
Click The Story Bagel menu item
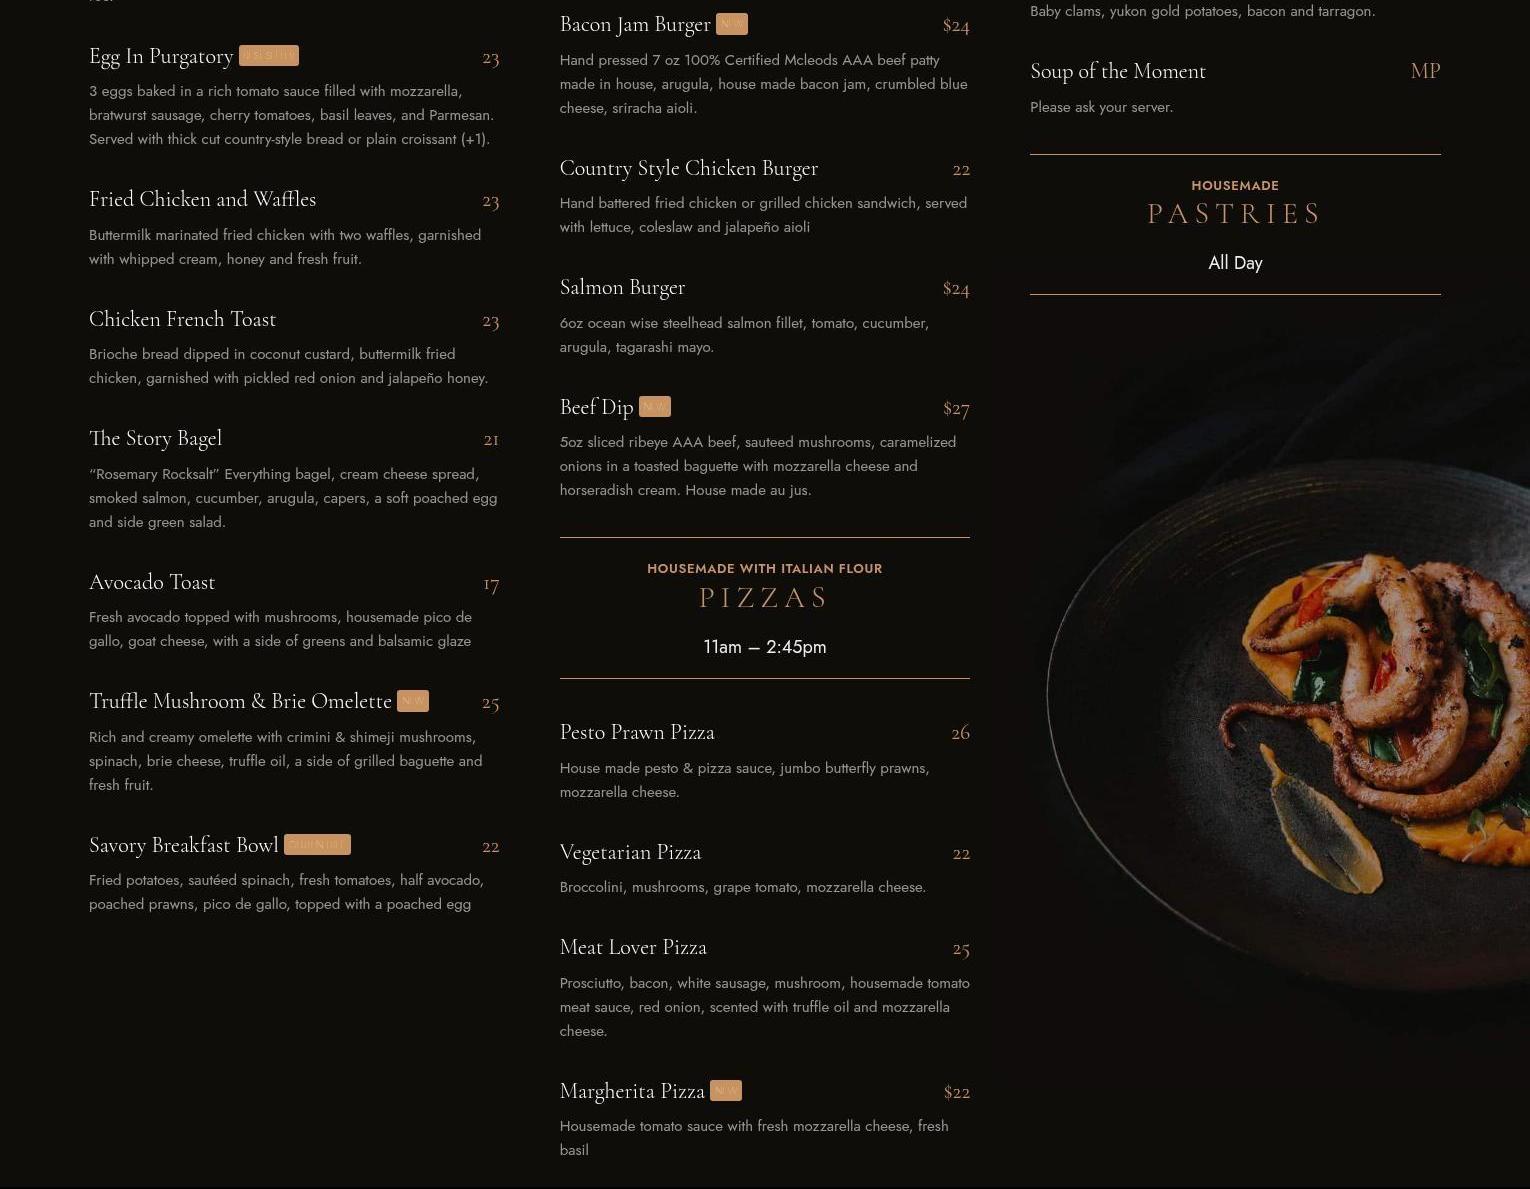coord(156,438)
